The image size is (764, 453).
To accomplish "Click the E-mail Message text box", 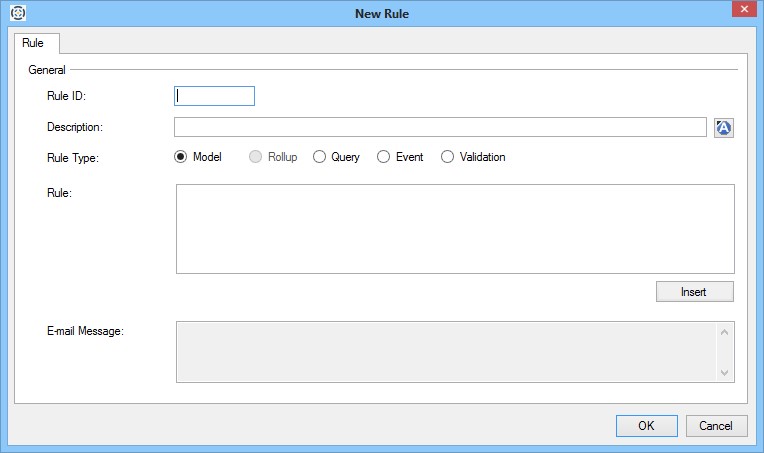I will (445, 351).
